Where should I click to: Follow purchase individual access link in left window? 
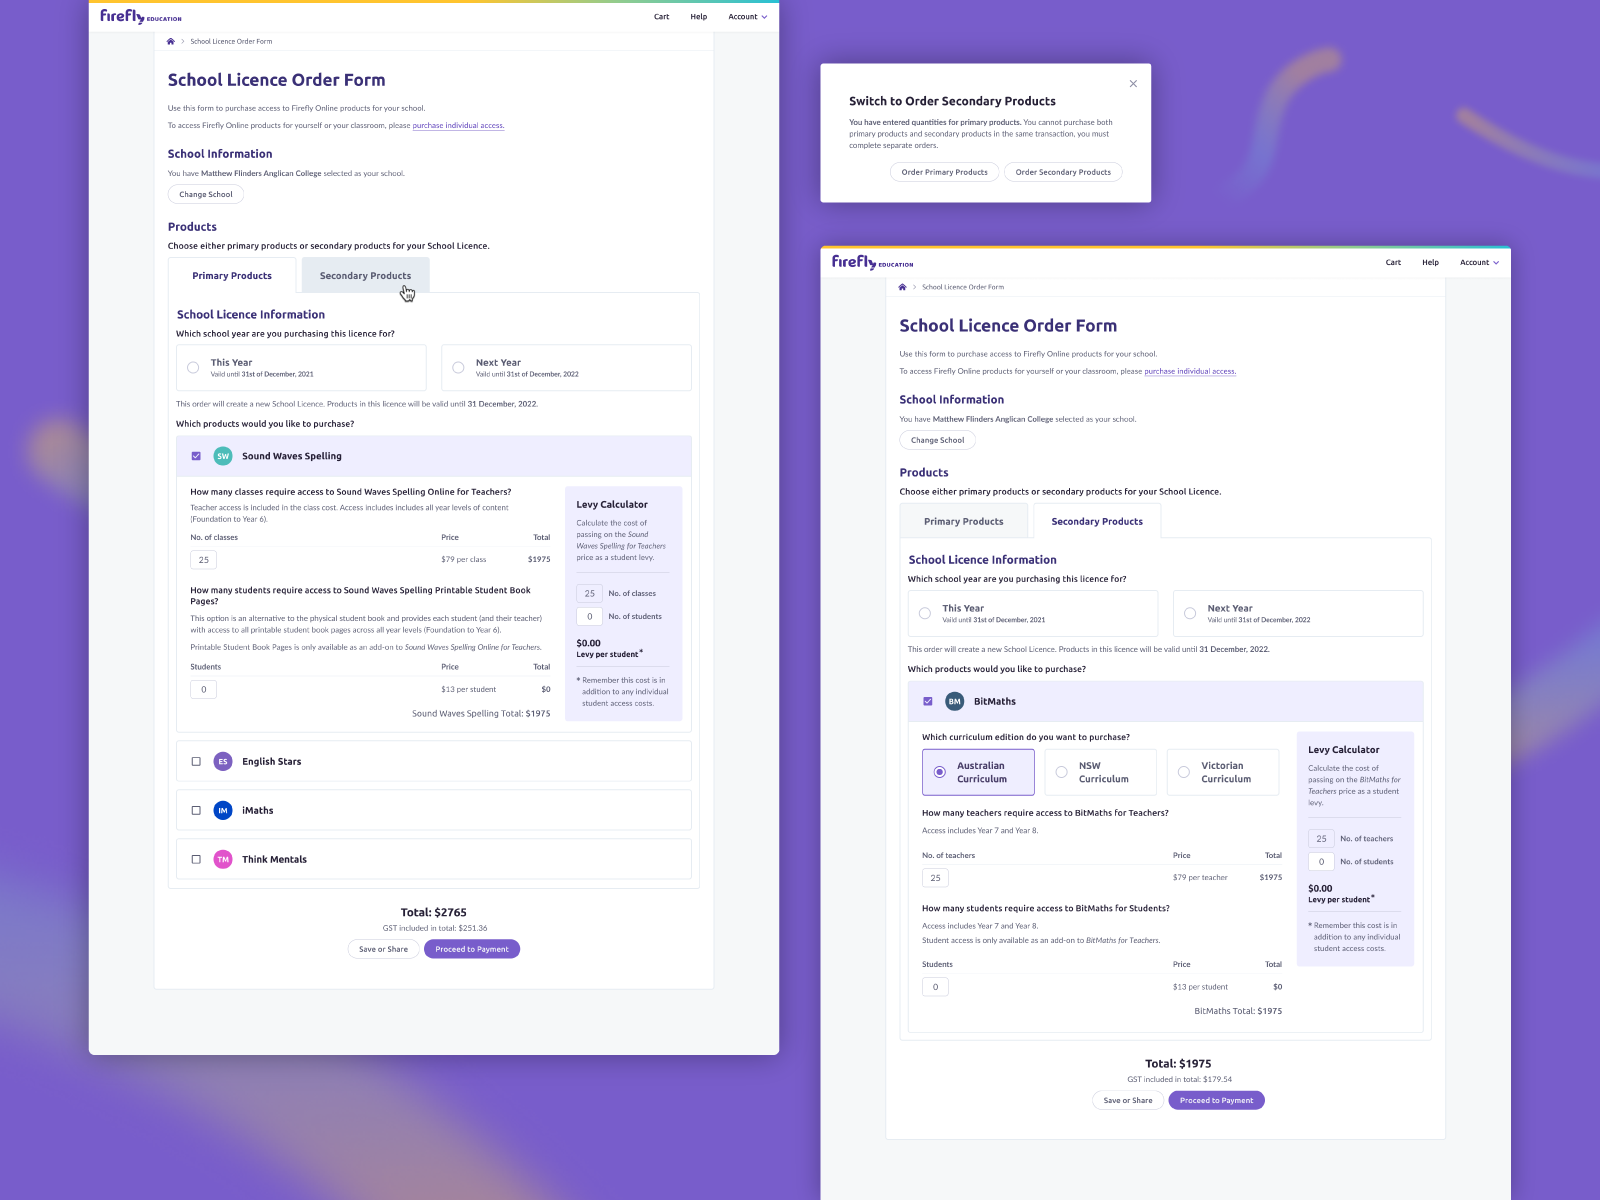[x=458, y=126]
